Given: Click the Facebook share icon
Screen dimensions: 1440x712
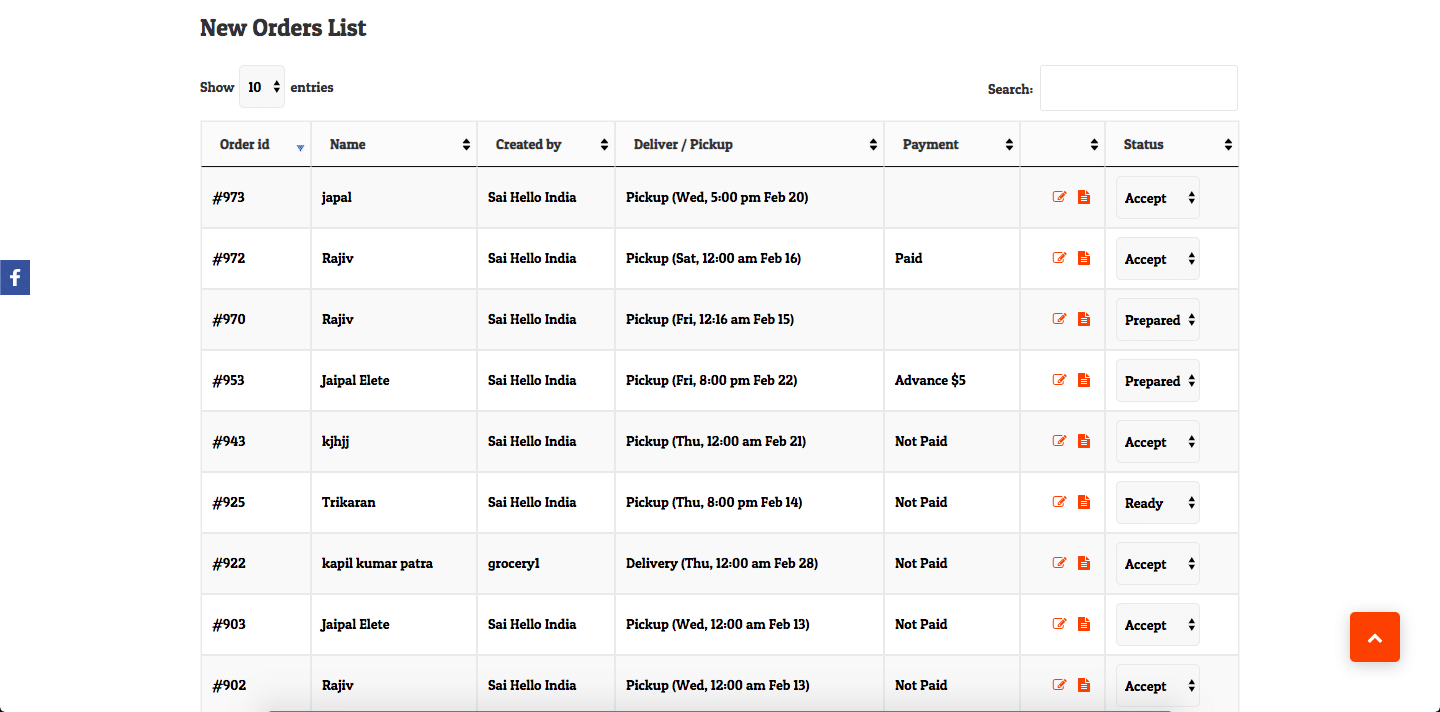Looking at the screenshot, I should tap(15, 277).
